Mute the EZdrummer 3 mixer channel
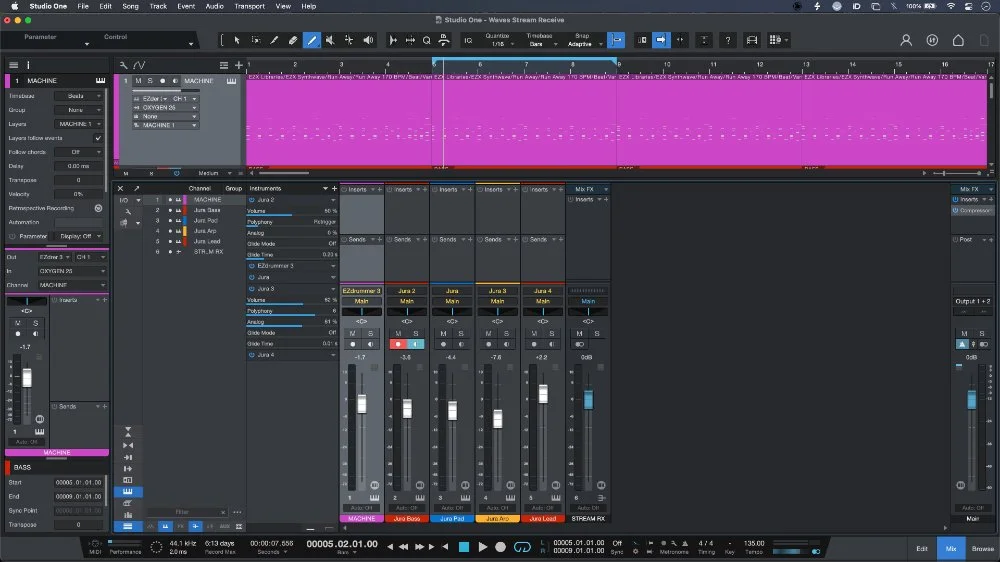1000x562 pixels. (x=352, y=334)
